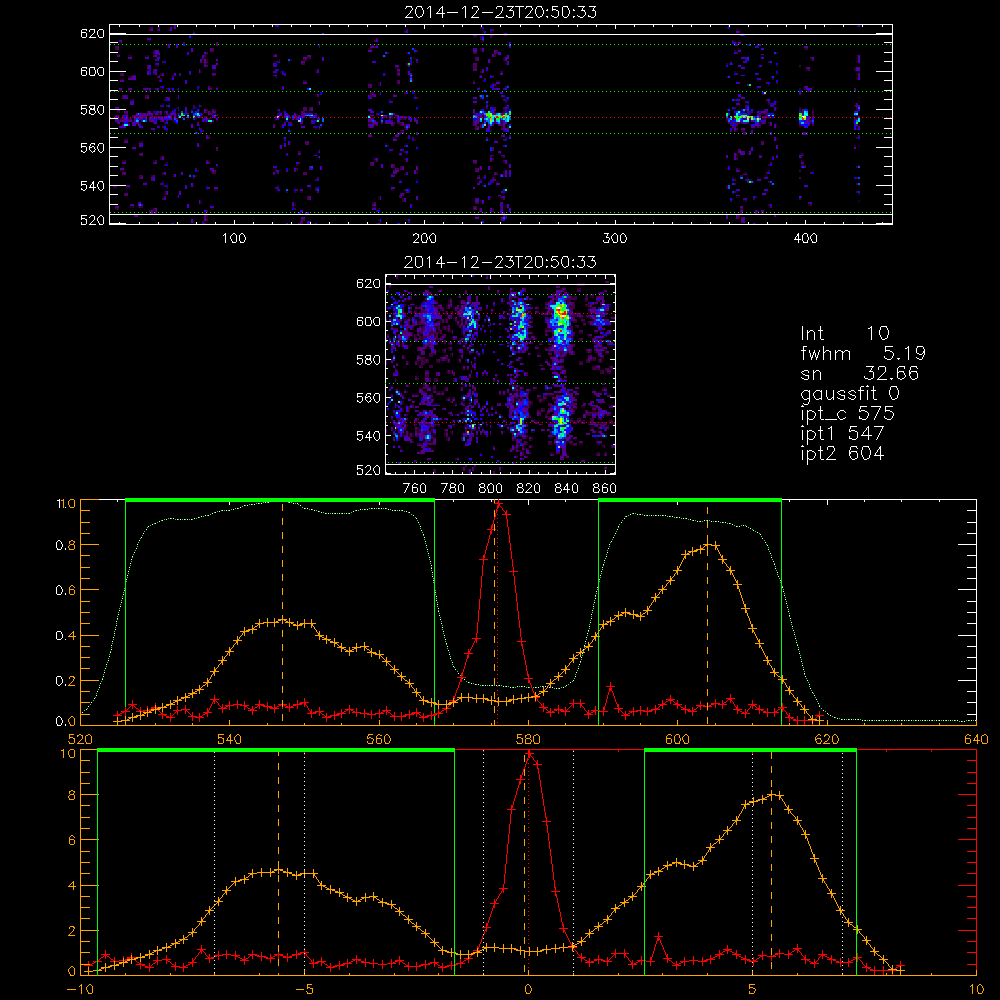Click the top spectrogram title 2014-12-23T20:50:33
The height and width of the screenshot is (1000, 1000).
(x=501, y=12)
